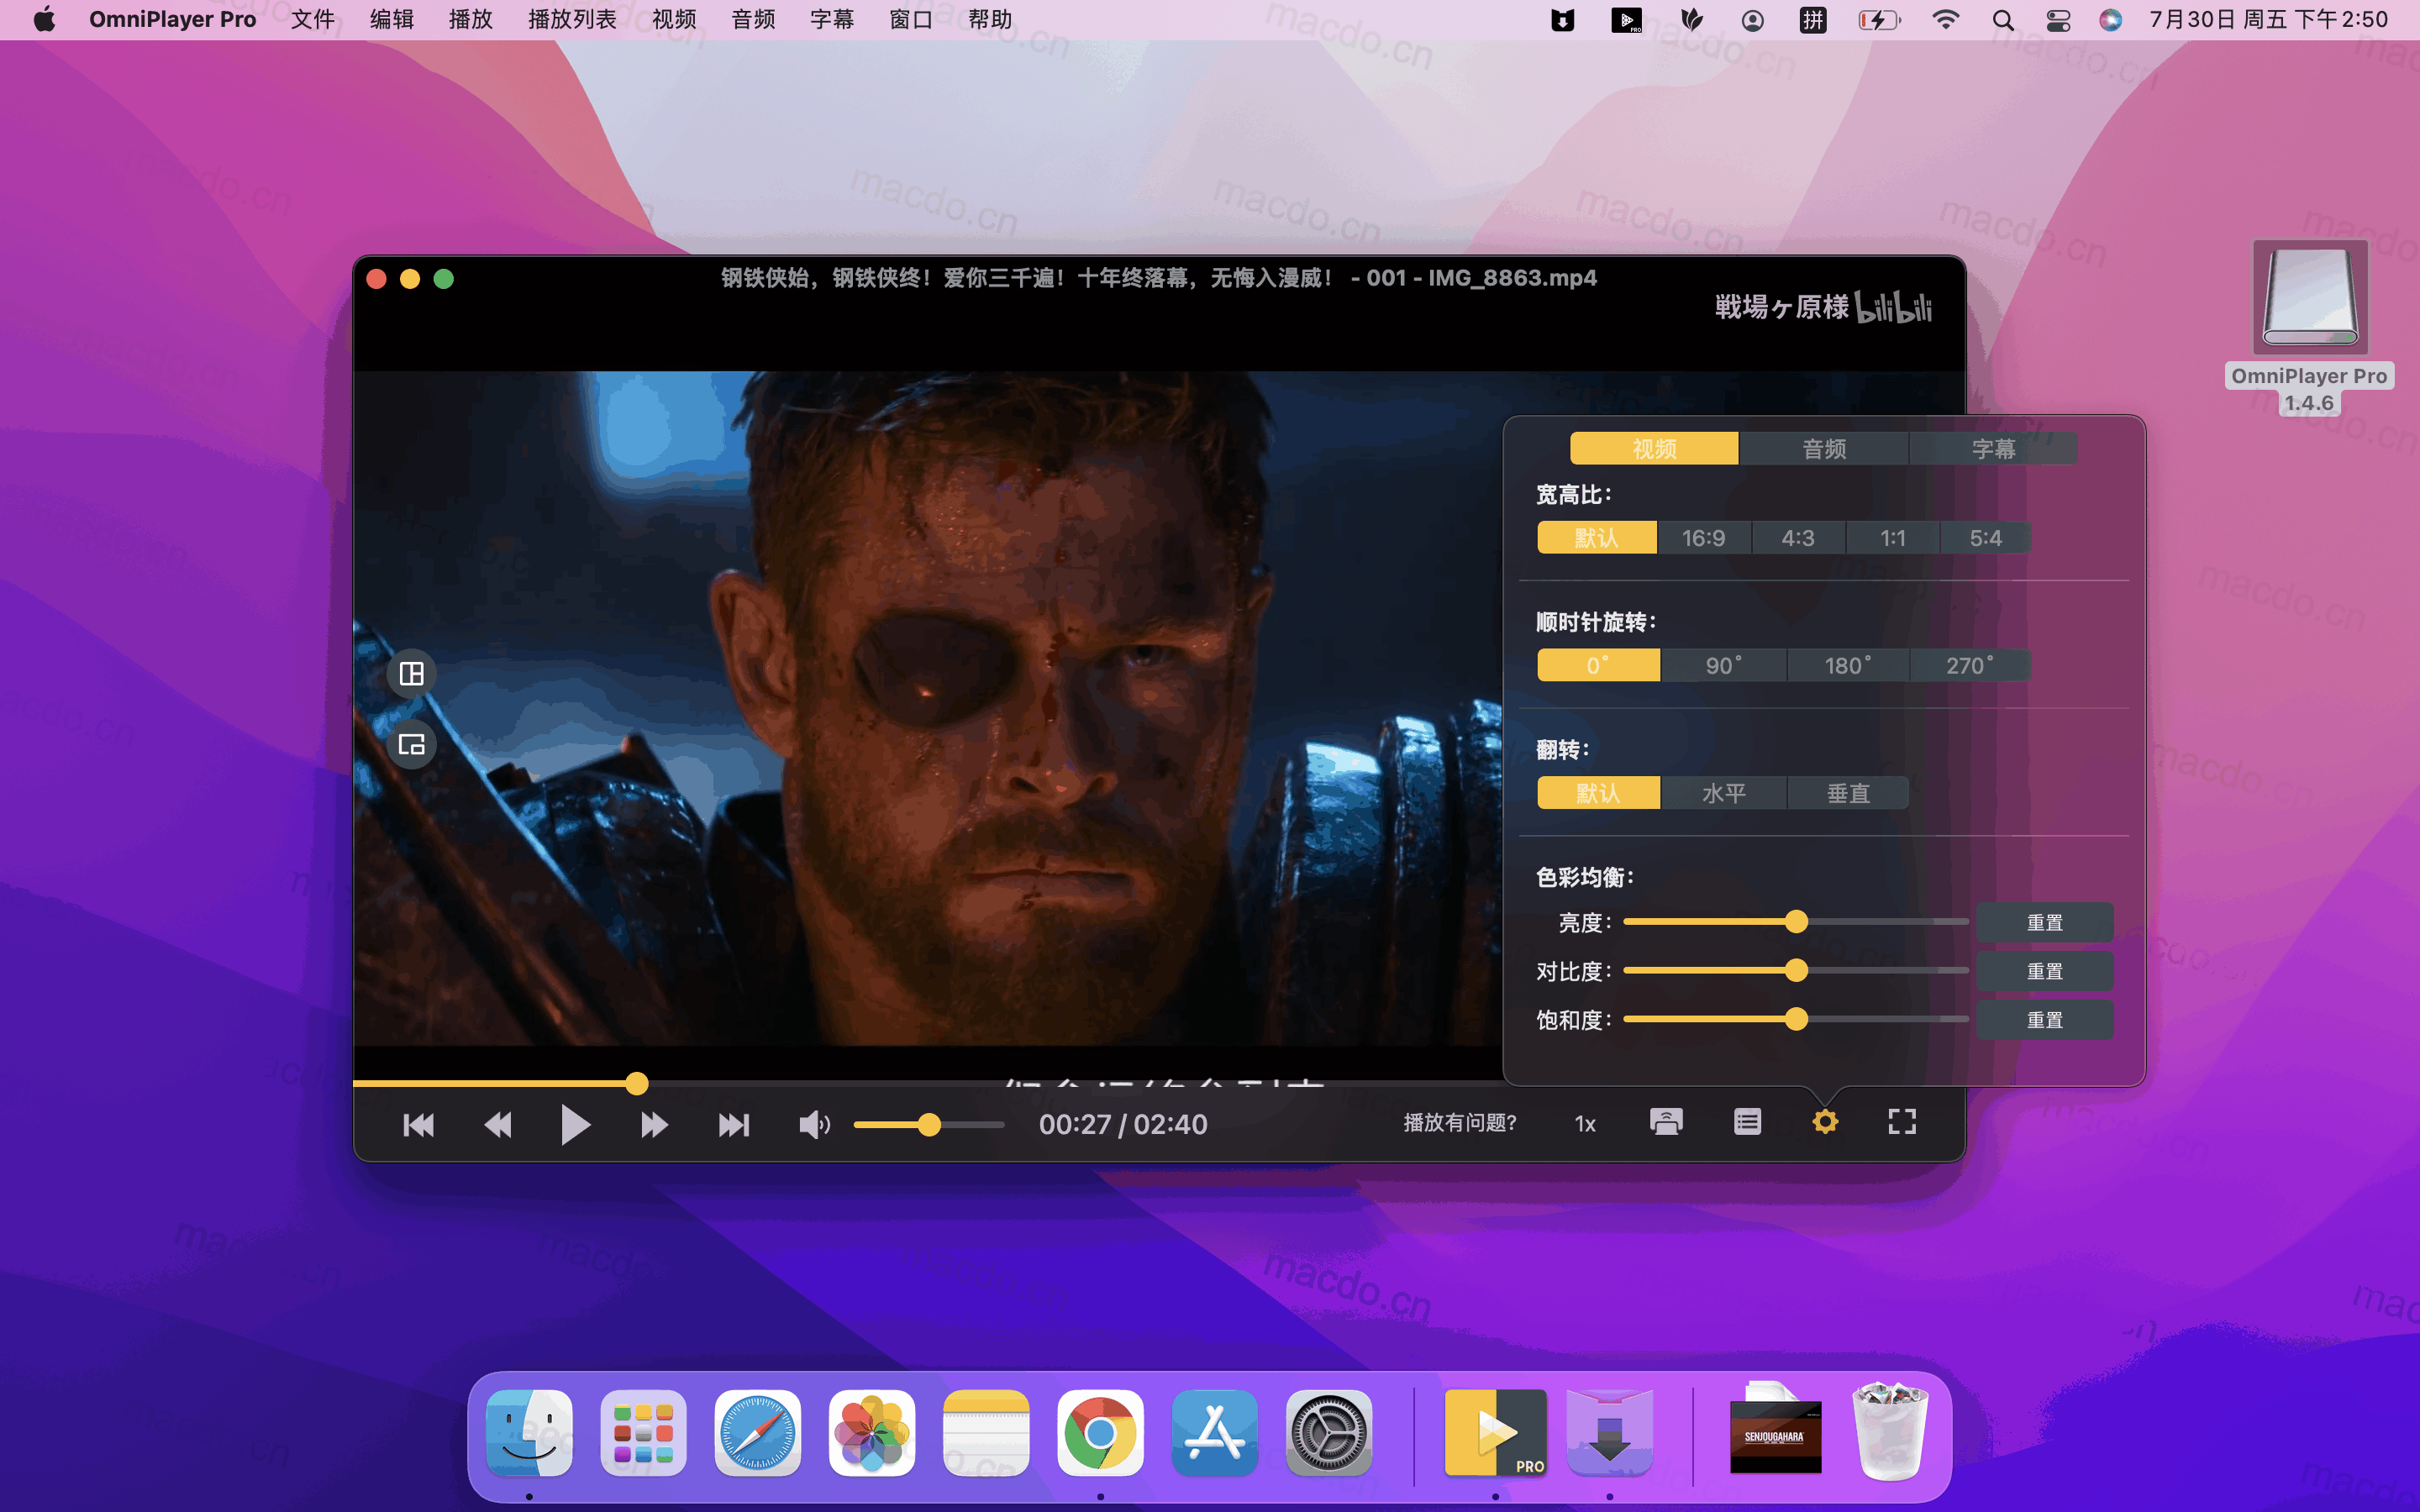Open the 帮助 menu
Screen dimensions: 2420x1512
(990, 19)
